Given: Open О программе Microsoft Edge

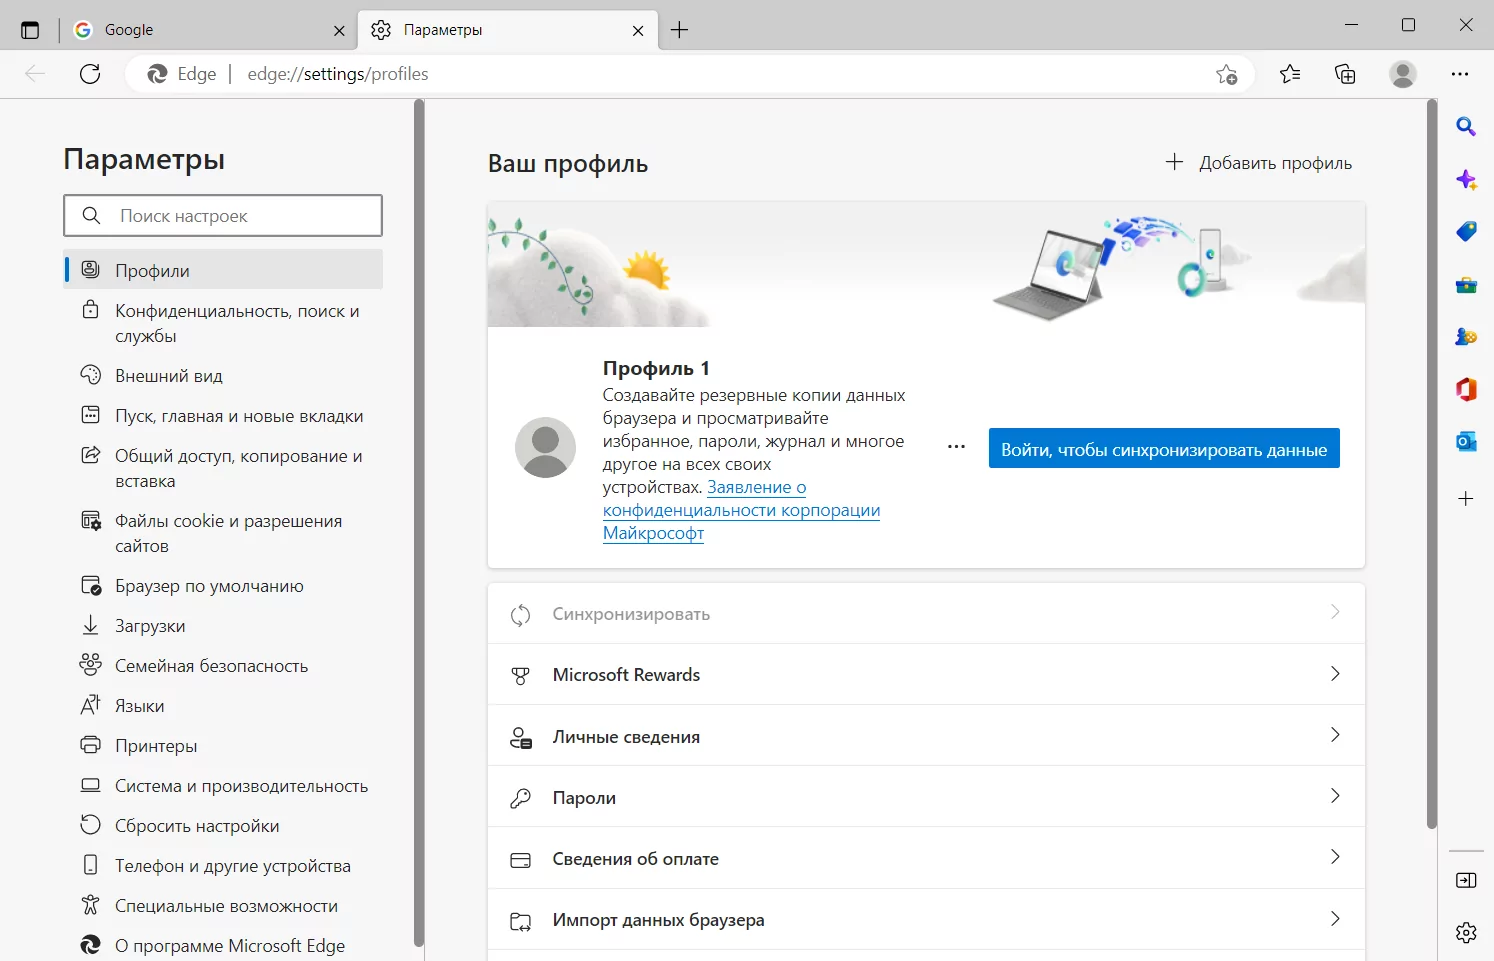Looking at the screenshot, I should tap(223, 945).
